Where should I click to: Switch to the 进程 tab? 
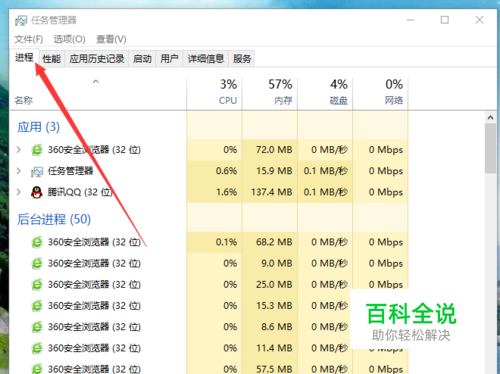[x=24, y=58]
